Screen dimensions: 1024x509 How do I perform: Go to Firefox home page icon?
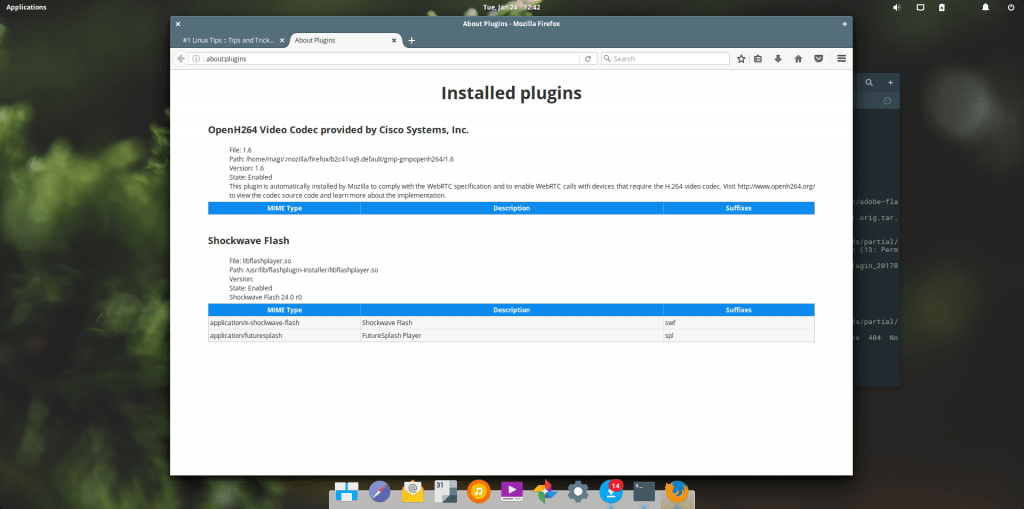click(x=797, y=59)
